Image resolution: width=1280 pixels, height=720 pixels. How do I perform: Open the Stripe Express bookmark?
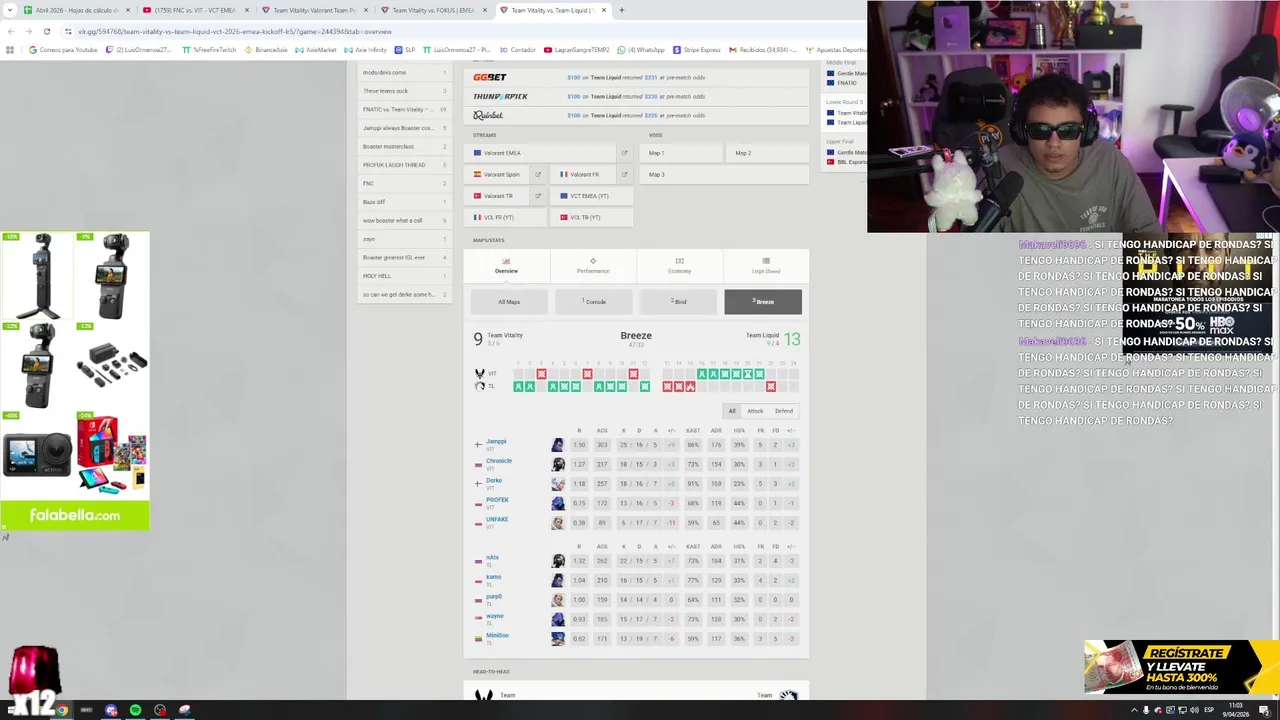696,50
